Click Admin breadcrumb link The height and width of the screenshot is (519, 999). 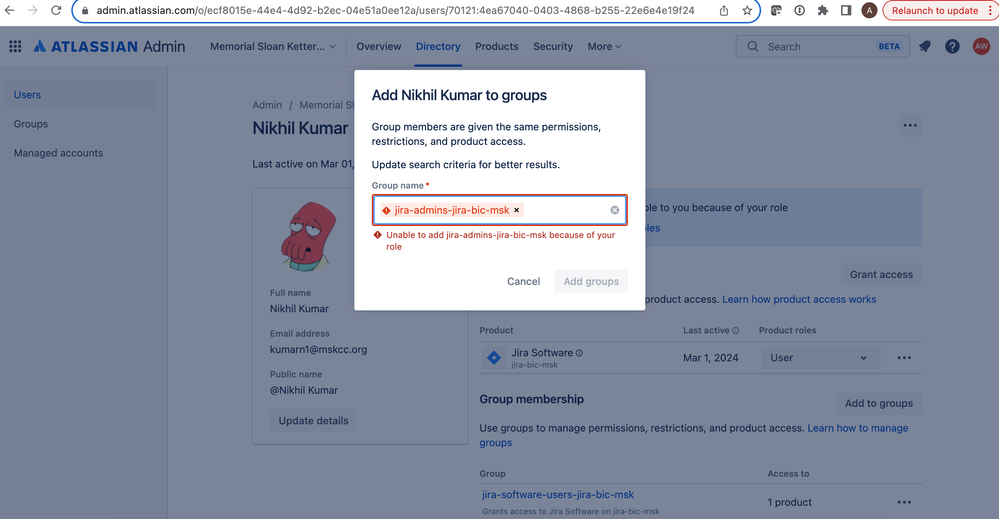point(267,105)
